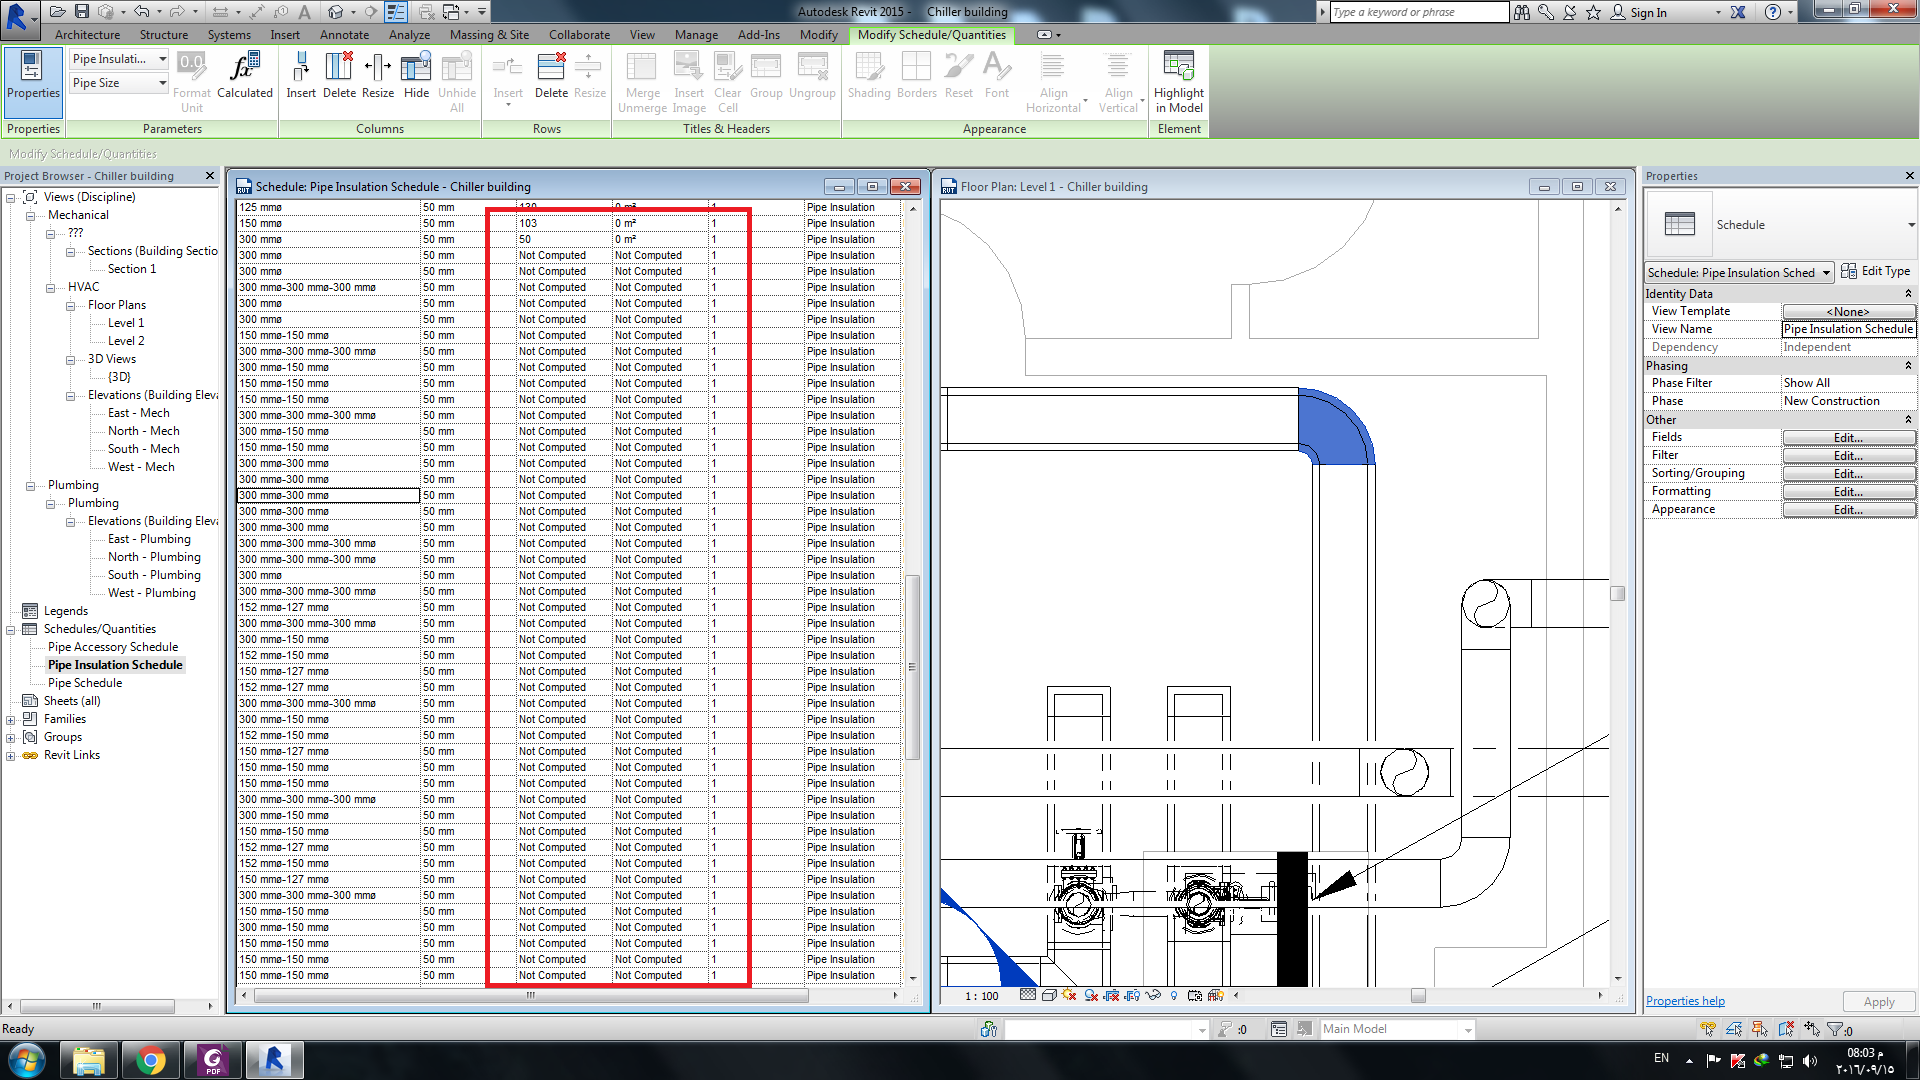
Task: Click the schedule's horizontal scrollbar
Action: point(530,996)
